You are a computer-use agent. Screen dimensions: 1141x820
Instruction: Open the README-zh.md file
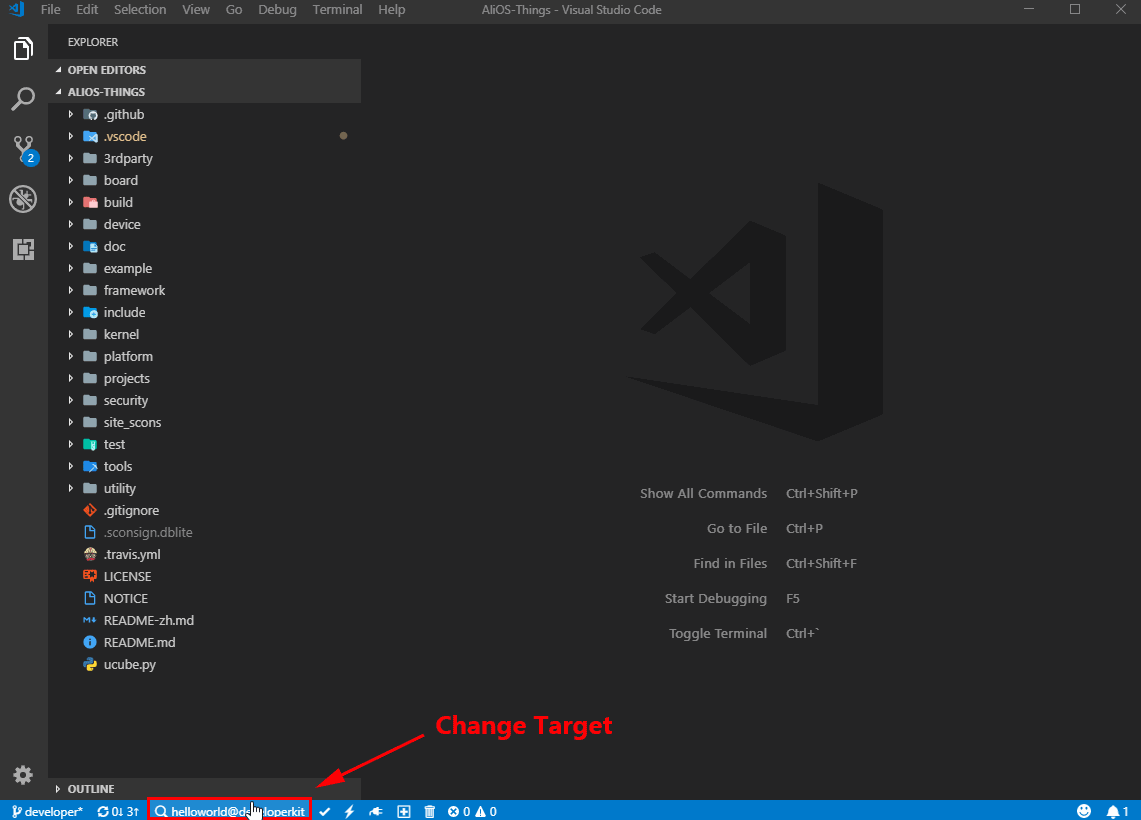tap(204, 621)
